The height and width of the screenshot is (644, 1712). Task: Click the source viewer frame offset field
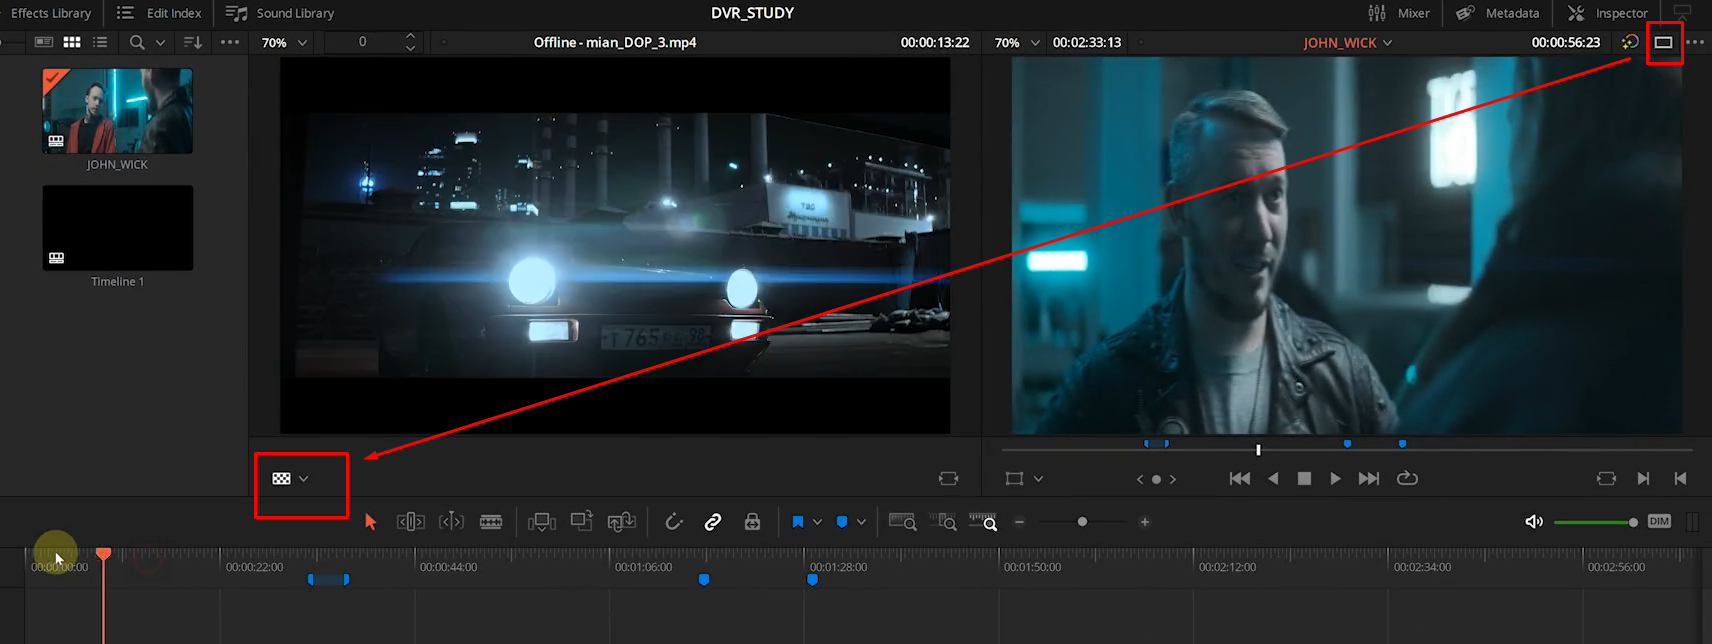click(363, 42)
